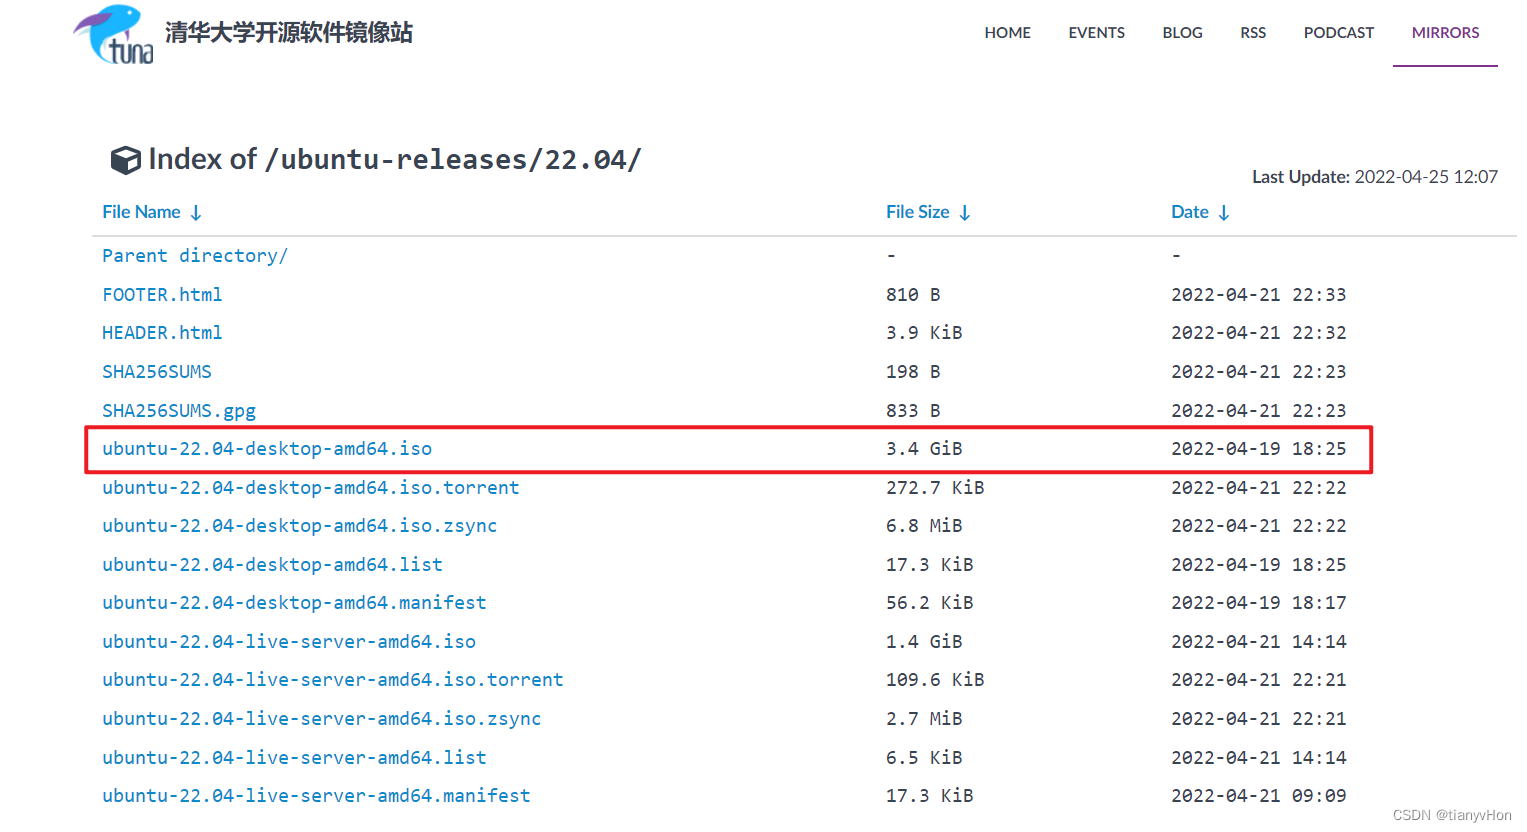Sort by File Name down arrow
1527x832 pixels.
[x=196, y=213]
